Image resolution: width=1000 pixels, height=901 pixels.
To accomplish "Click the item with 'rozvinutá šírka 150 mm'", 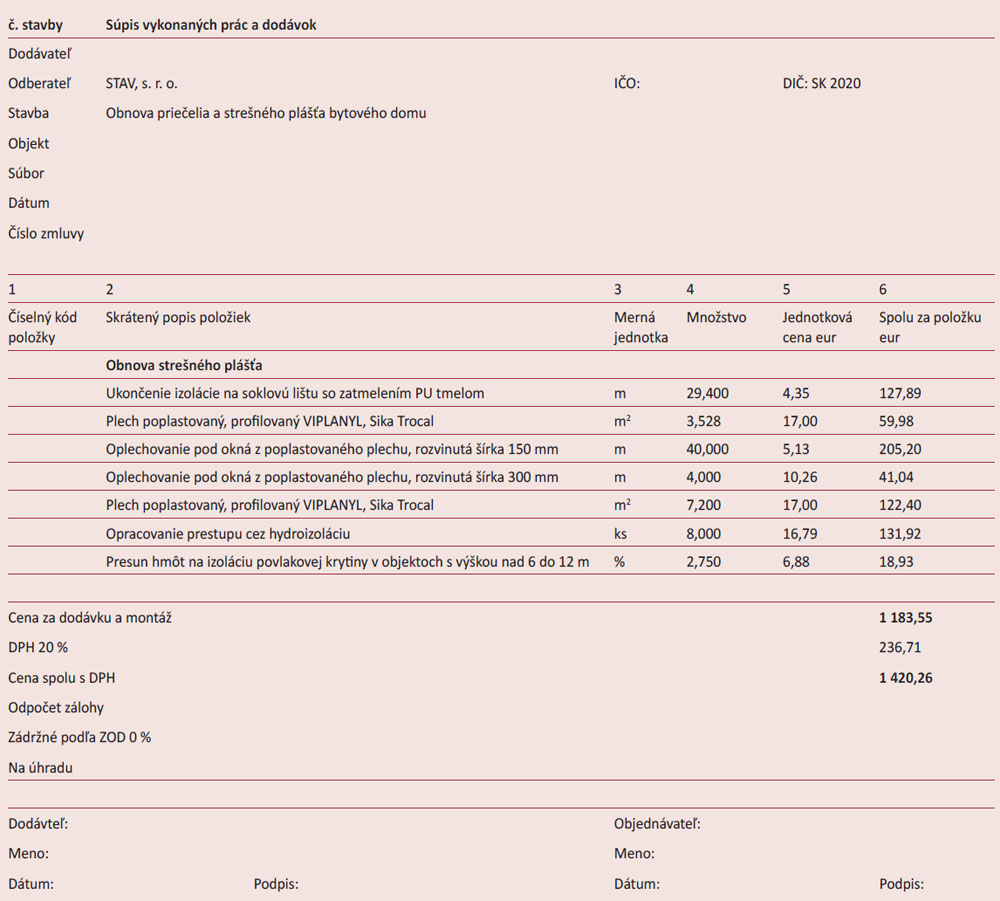I will (x=332, y=450).
